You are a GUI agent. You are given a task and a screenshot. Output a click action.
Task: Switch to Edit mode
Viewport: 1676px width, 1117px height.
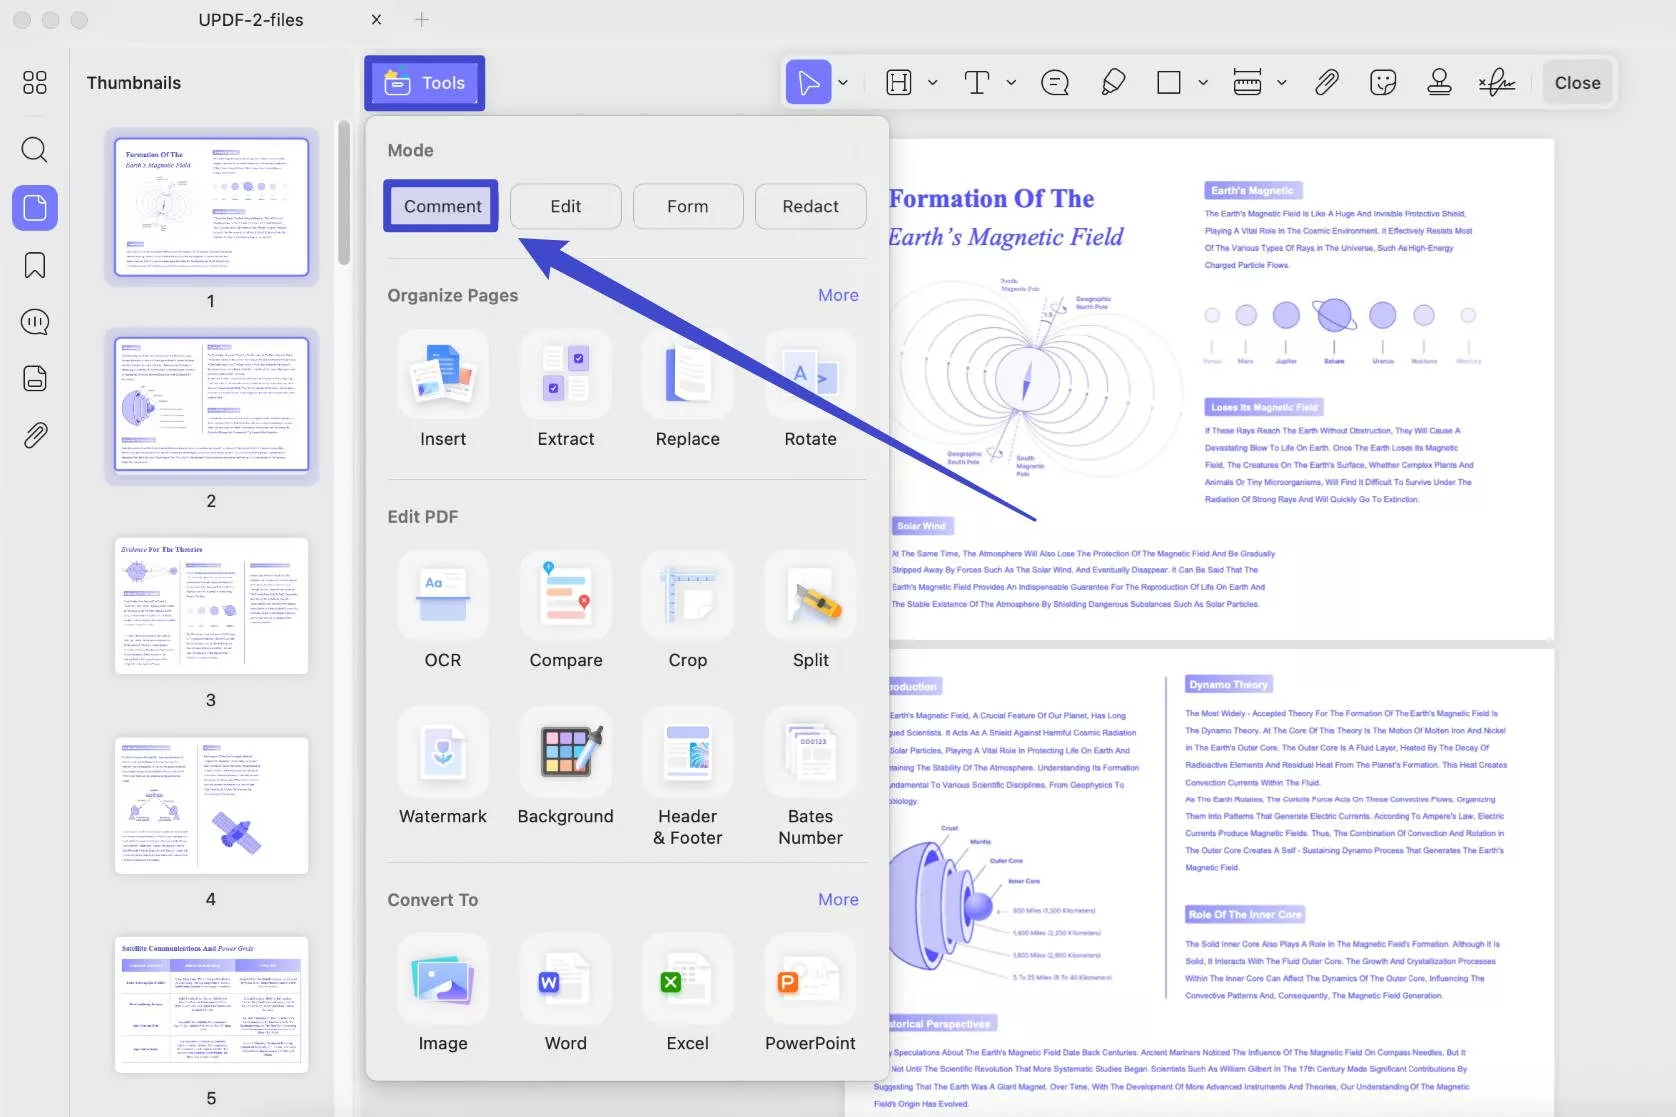(566, 206)
